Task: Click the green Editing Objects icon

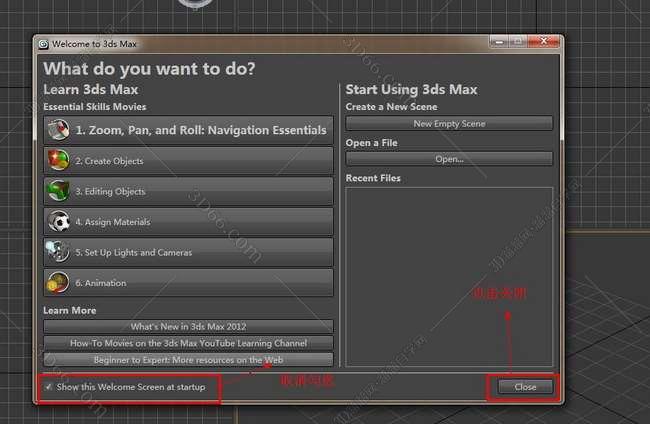Action: [x=58, y=191]
